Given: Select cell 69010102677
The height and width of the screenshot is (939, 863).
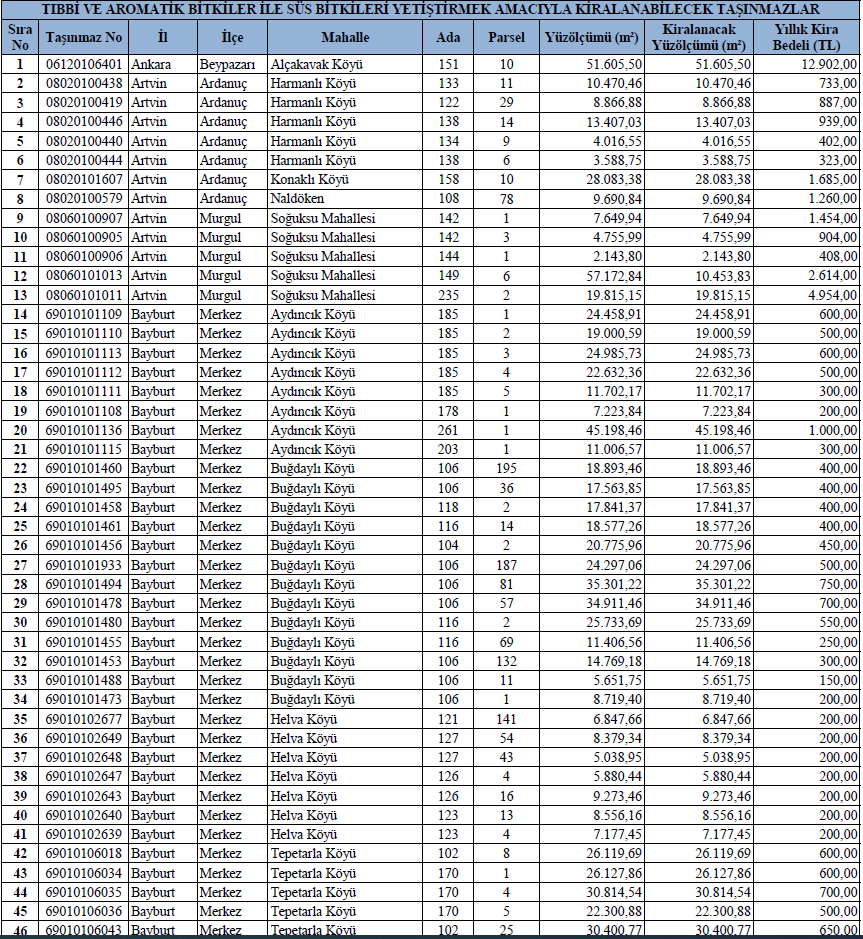Looking at the screenshot, I should [84, 719].
